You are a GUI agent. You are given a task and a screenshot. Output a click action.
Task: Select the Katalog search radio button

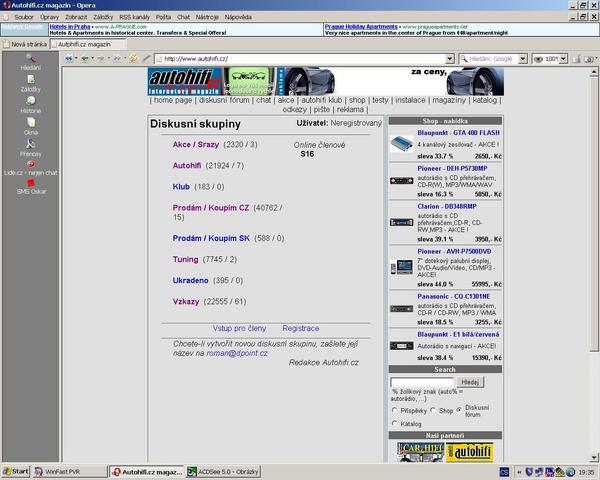(x=395, y=423)
